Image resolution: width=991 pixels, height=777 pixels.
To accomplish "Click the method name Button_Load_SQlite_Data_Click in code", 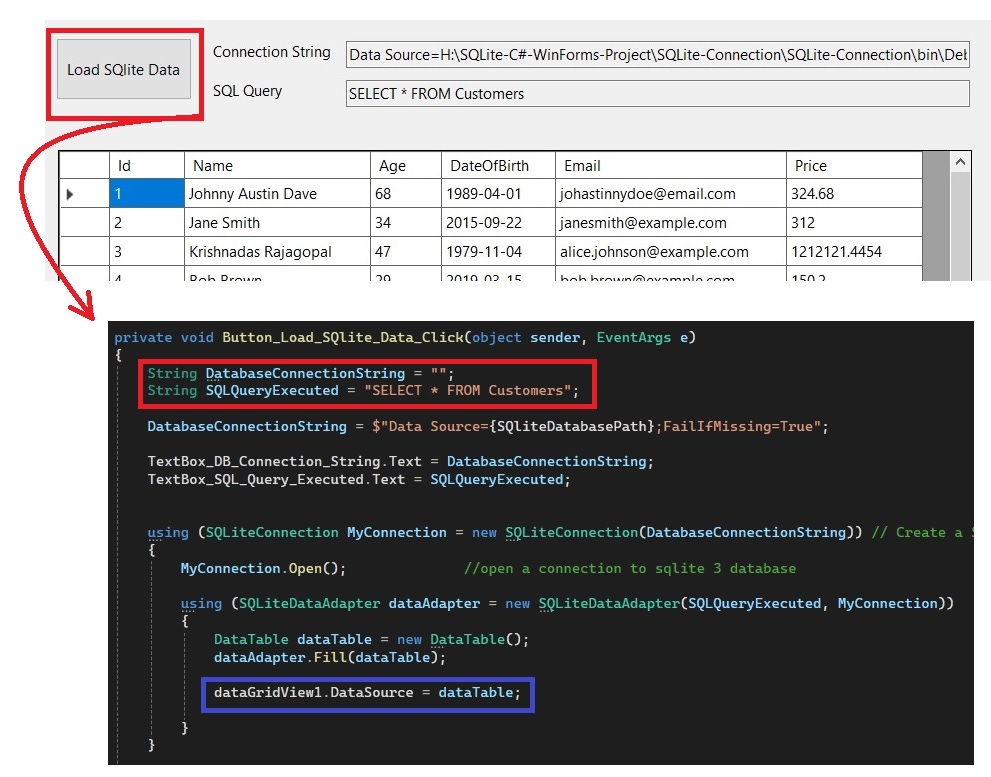I will point(343,338).
